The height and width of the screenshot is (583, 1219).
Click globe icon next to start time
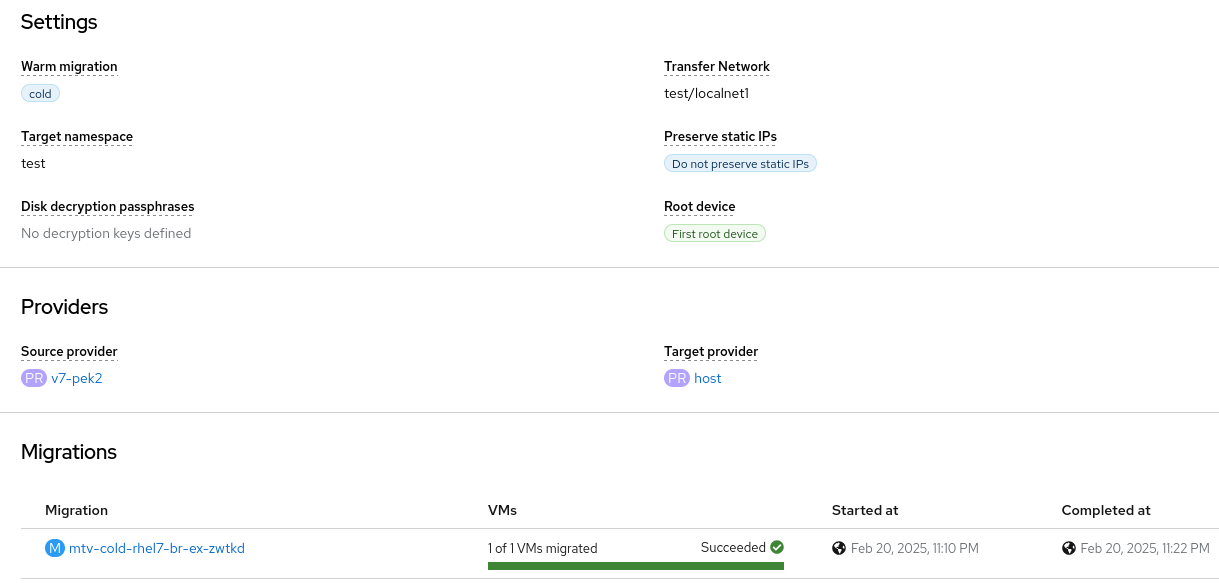(839, 548)
